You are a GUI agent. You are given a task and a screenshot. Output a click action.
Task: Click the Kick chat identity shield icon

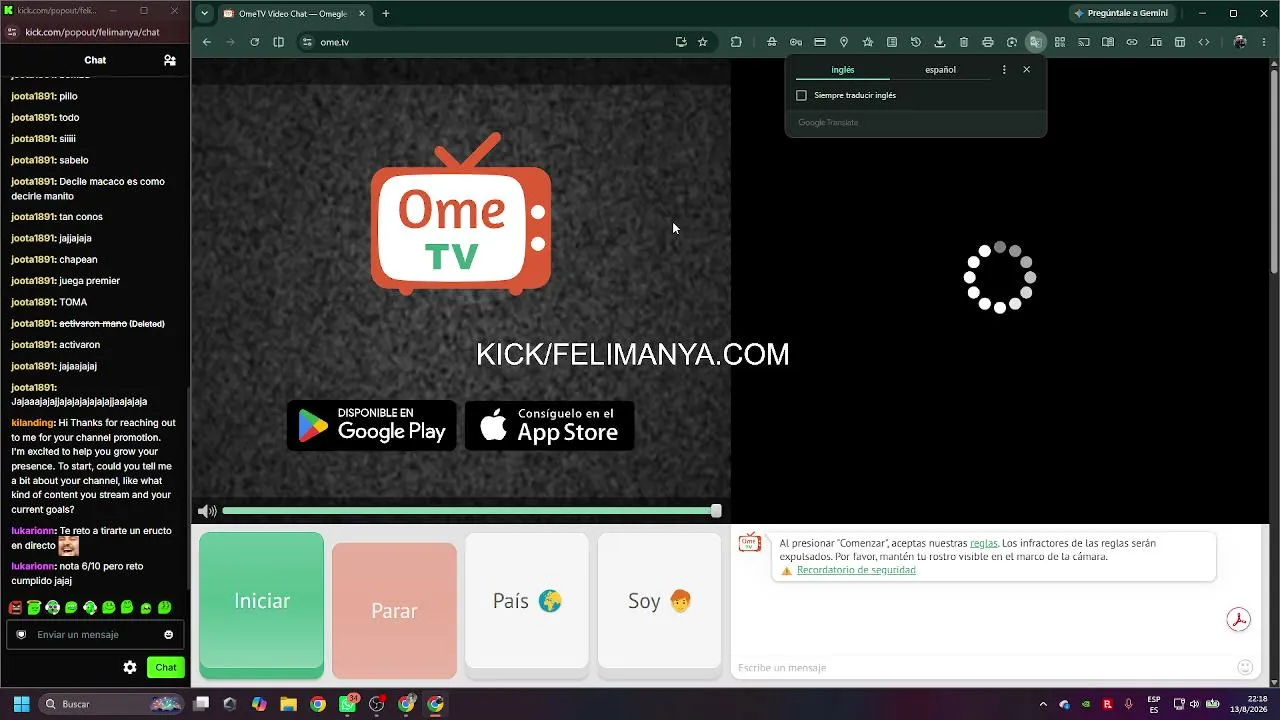pos(21,635)
